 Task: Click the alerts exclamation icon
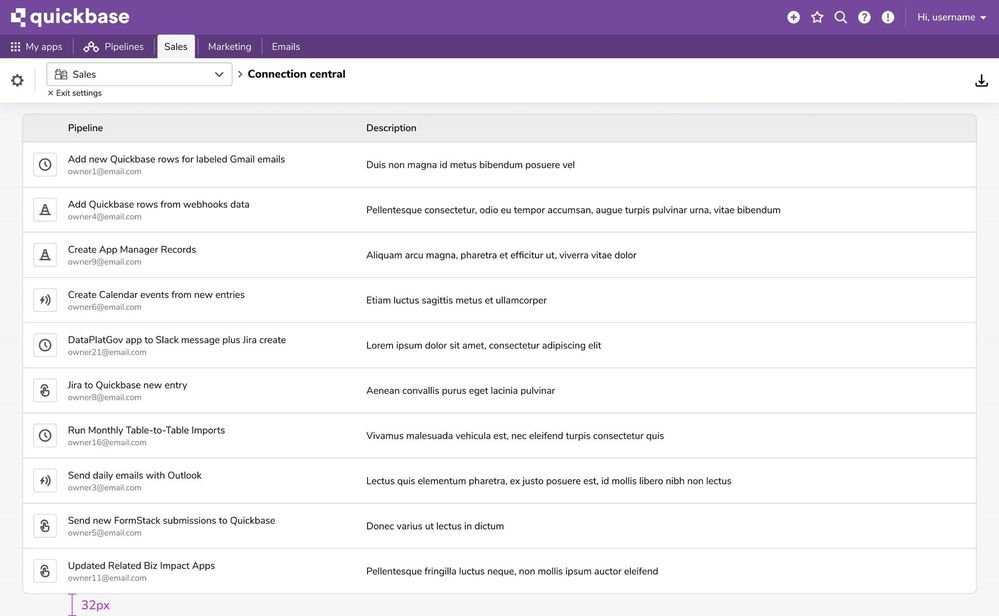(888, 17)
